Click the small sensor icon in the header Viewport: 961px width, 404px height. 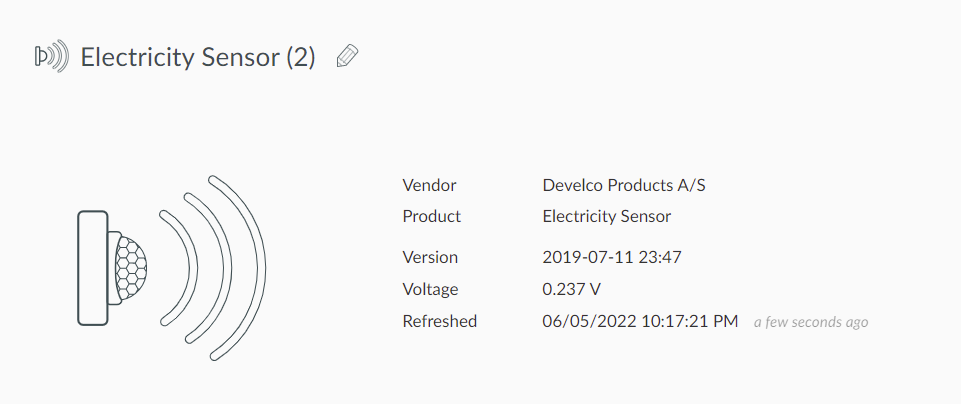[x=51, y=56]
